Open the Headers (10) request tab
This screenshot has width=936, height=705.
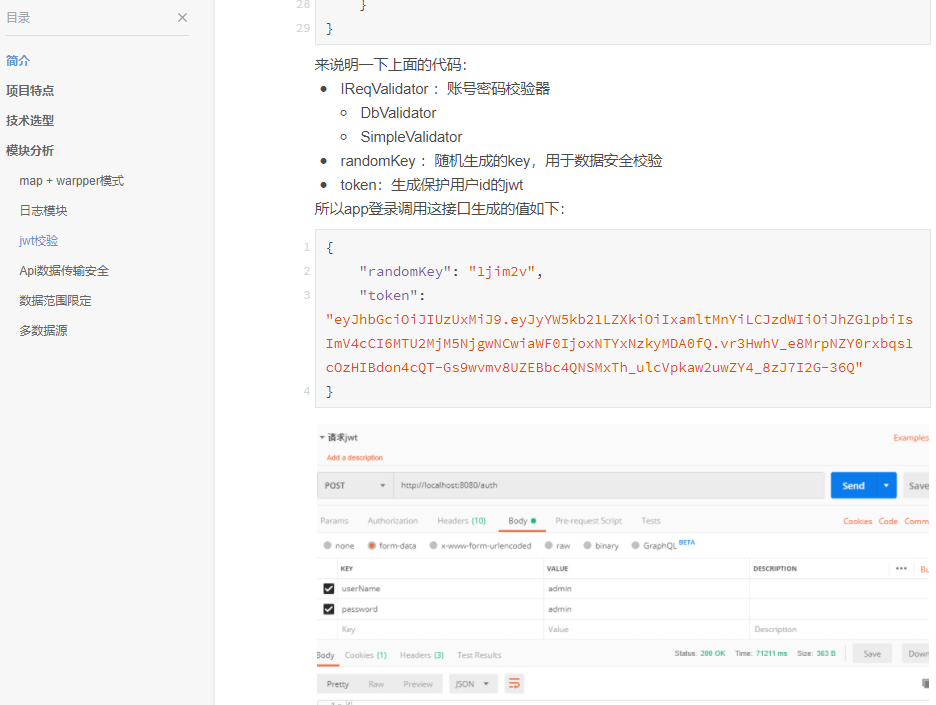[461, 521]
